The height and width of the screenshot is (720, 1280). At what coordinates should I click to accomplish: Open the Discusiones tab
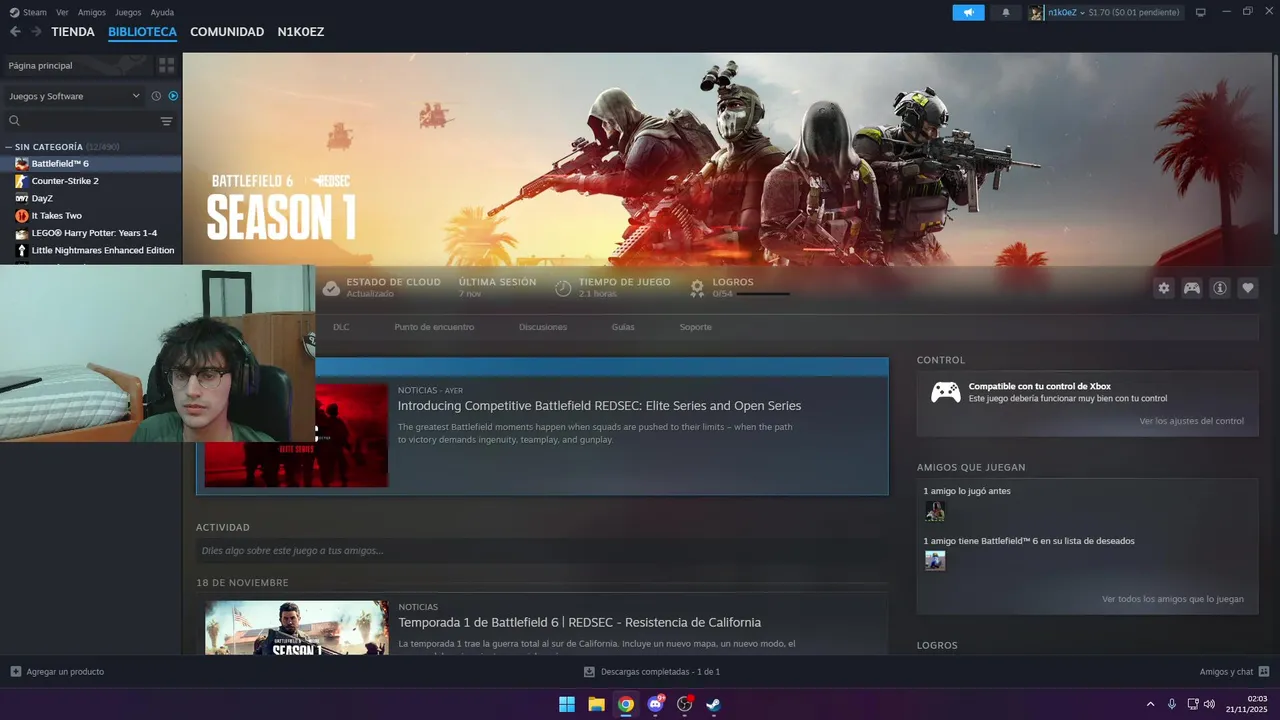pos(543,327)
